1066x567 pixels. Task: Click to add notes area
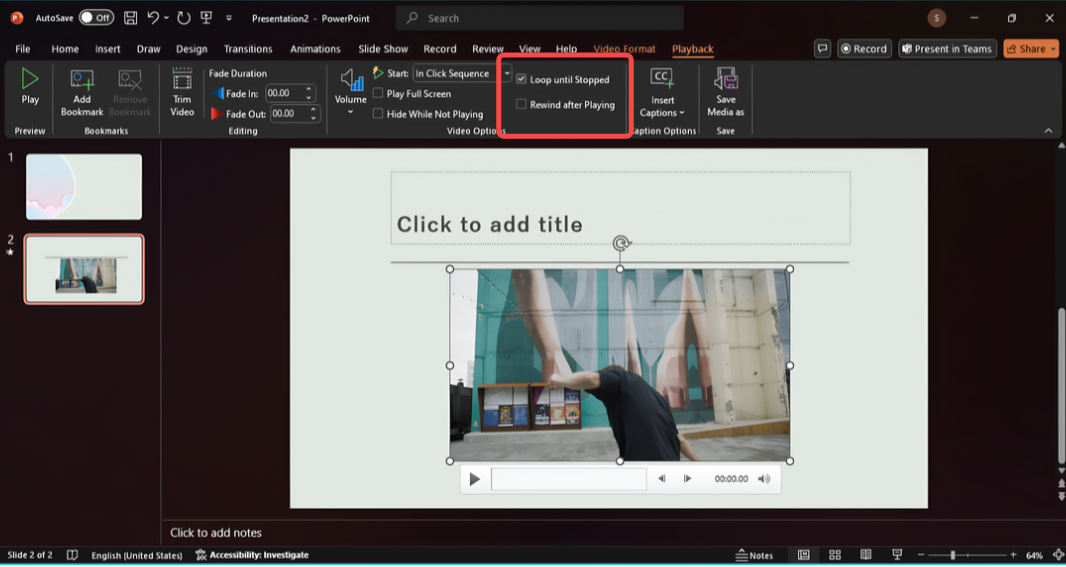click(x=216, y=532)
